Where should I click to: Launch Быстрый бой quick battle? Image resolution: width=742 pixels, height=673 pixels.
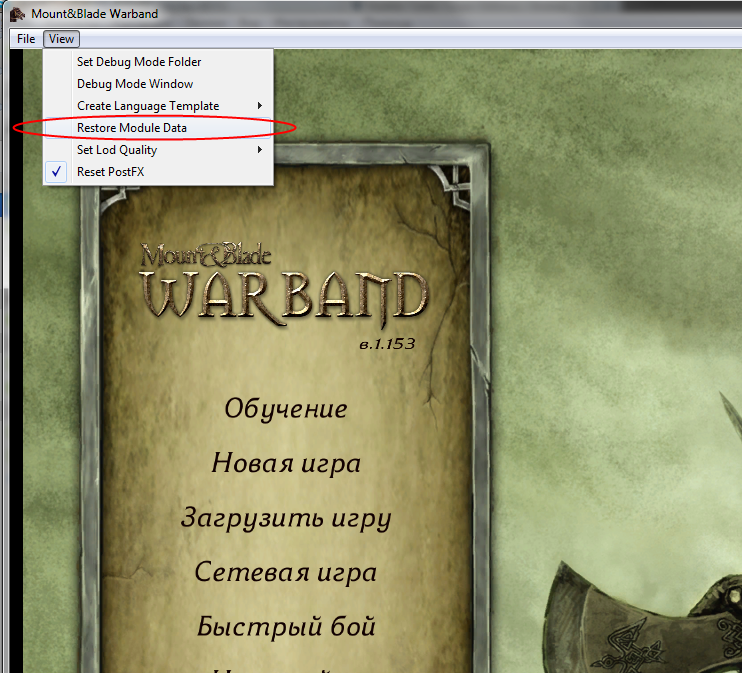(286, 627)
